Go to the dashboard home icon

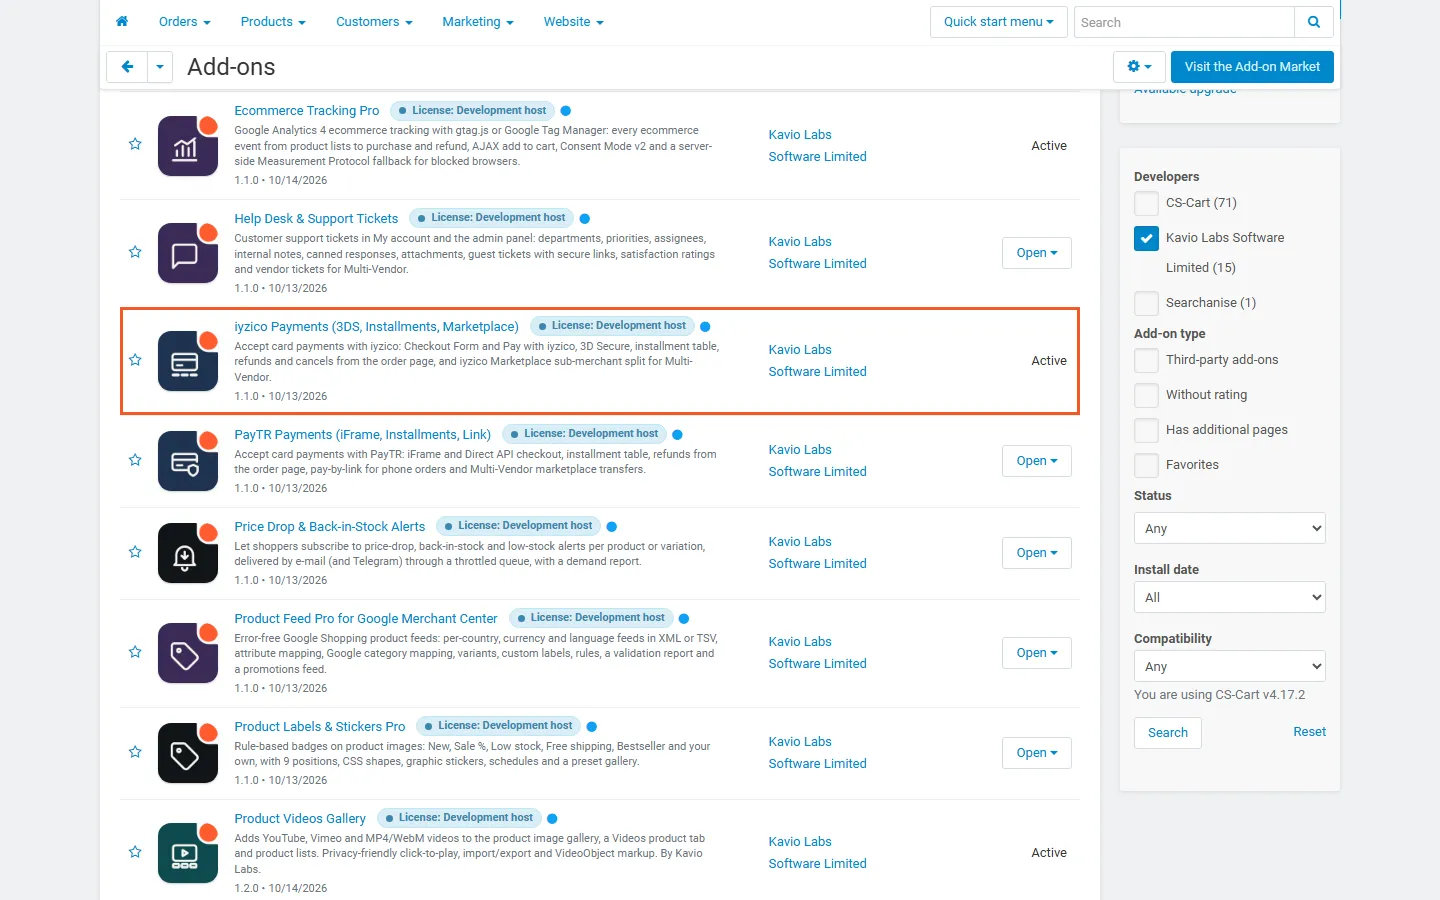coord(122,21)
